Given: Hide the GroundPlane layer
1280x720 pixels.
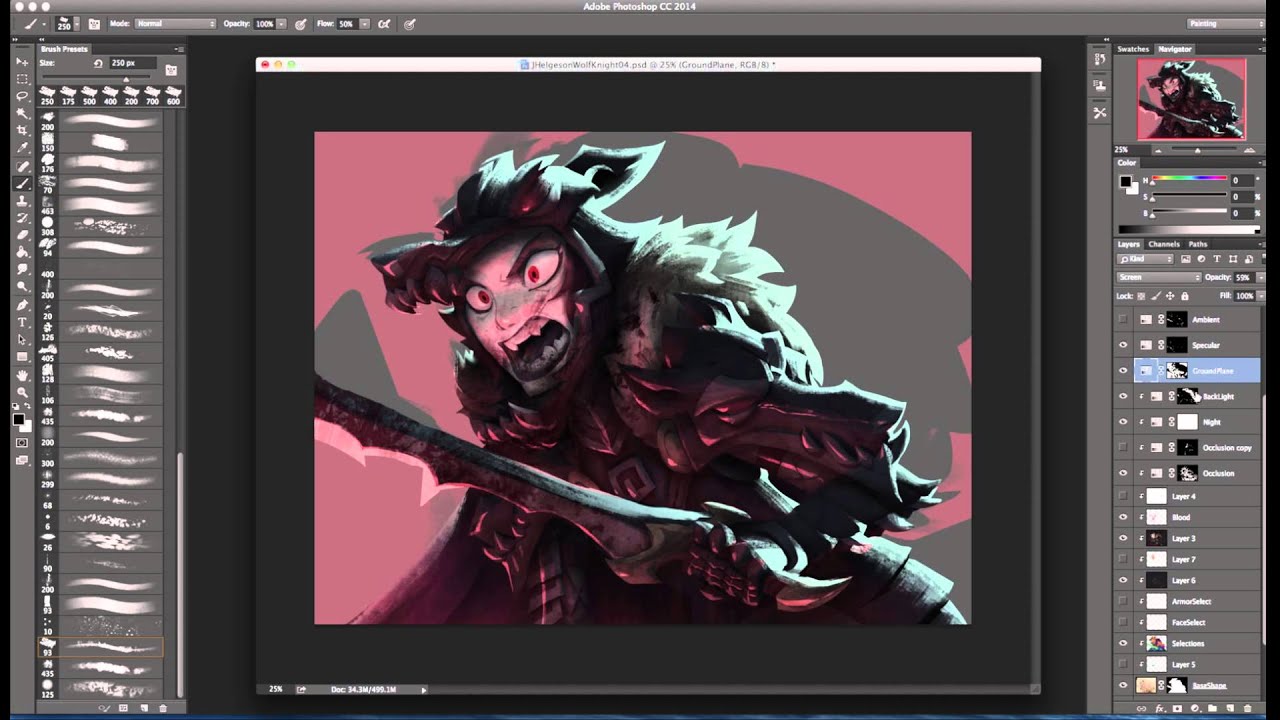Looking at the screenshot, I should tap(1123, 371).
